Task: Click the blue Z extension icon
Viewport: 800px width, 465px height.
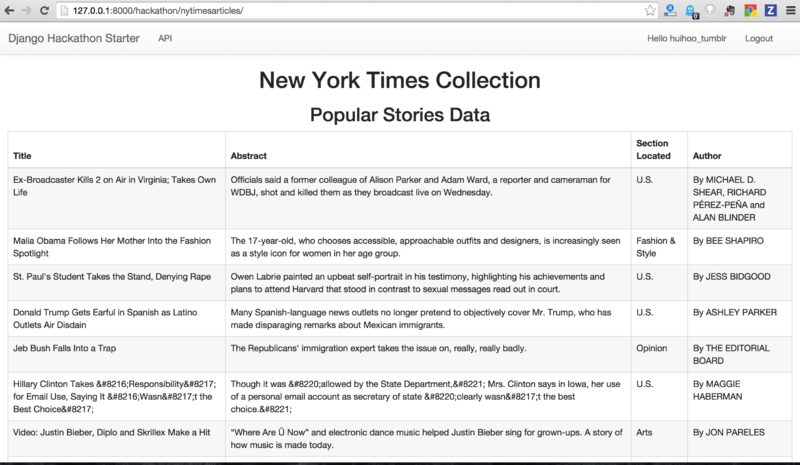Action: point(770,10)
